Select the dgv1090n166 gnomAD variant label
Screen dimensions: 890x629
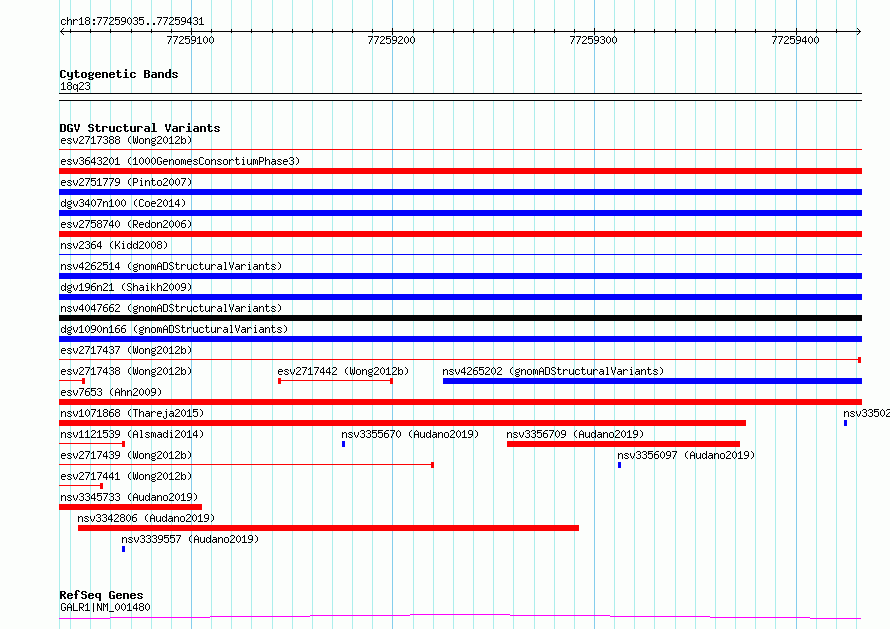174,329
